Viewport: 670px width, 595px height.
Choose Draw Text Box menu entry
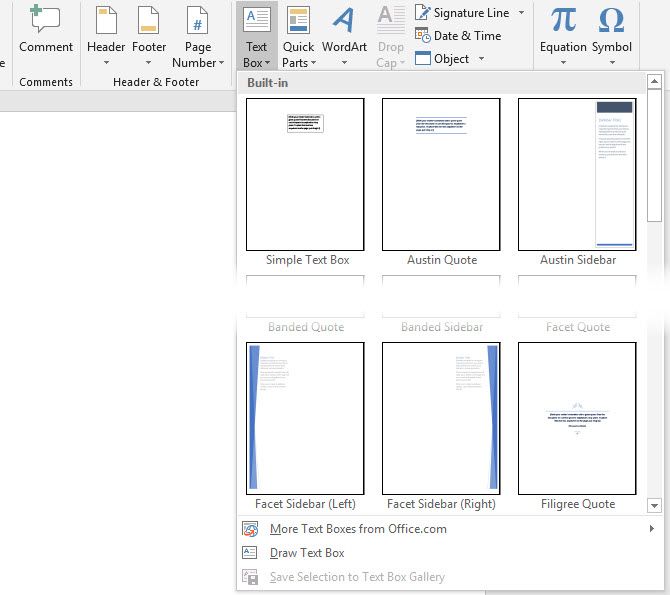point(307,553)
